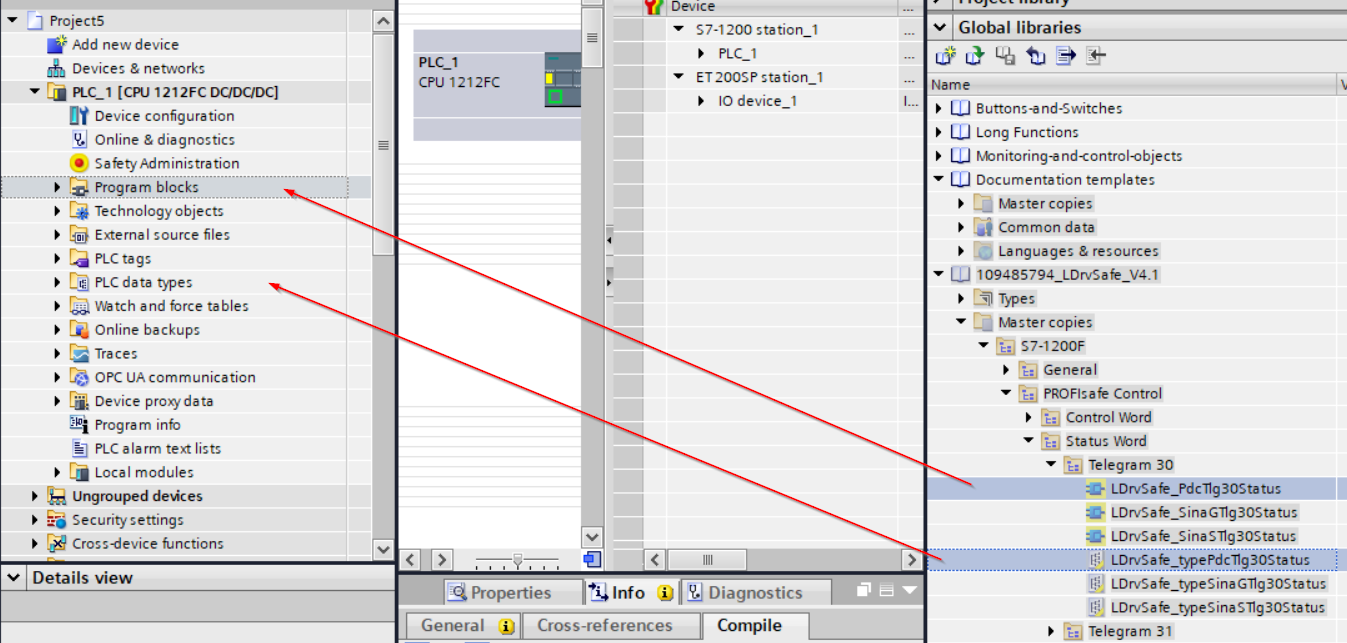Expand the Technology objects folder
The width and height of the screenshot is (1347, 643).
pyautogui.click(x=58, y=211)
